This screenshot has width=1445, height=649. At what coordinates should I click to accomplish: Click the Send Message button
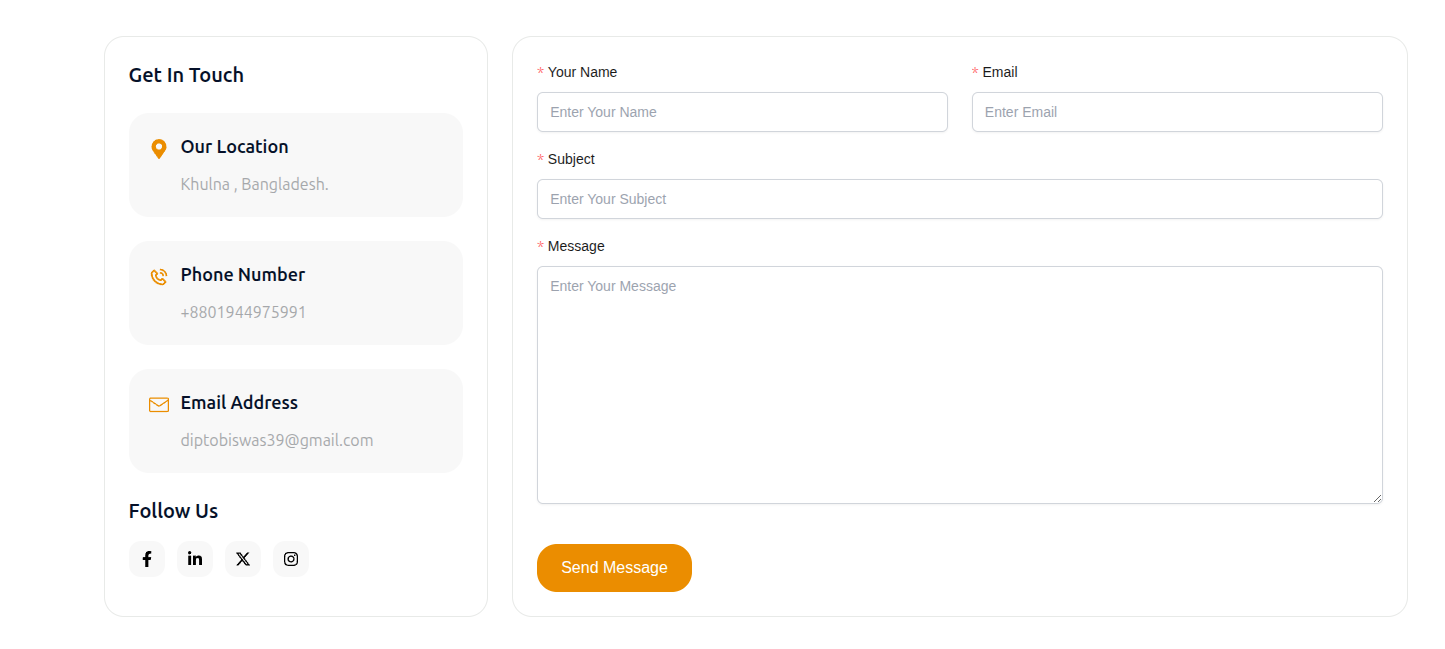point(614,568)
